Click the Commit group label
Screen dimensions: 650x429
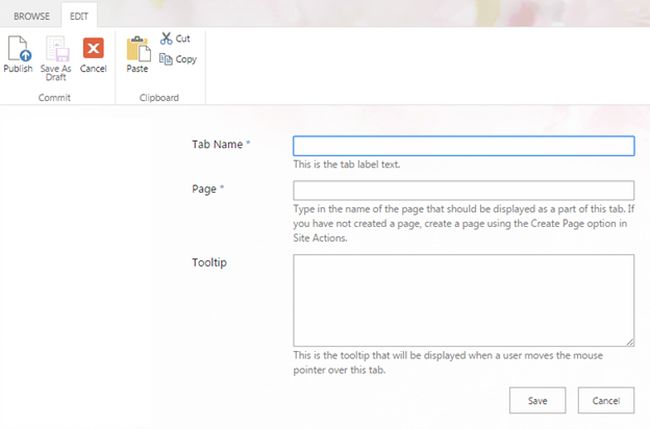click(55, 97)
